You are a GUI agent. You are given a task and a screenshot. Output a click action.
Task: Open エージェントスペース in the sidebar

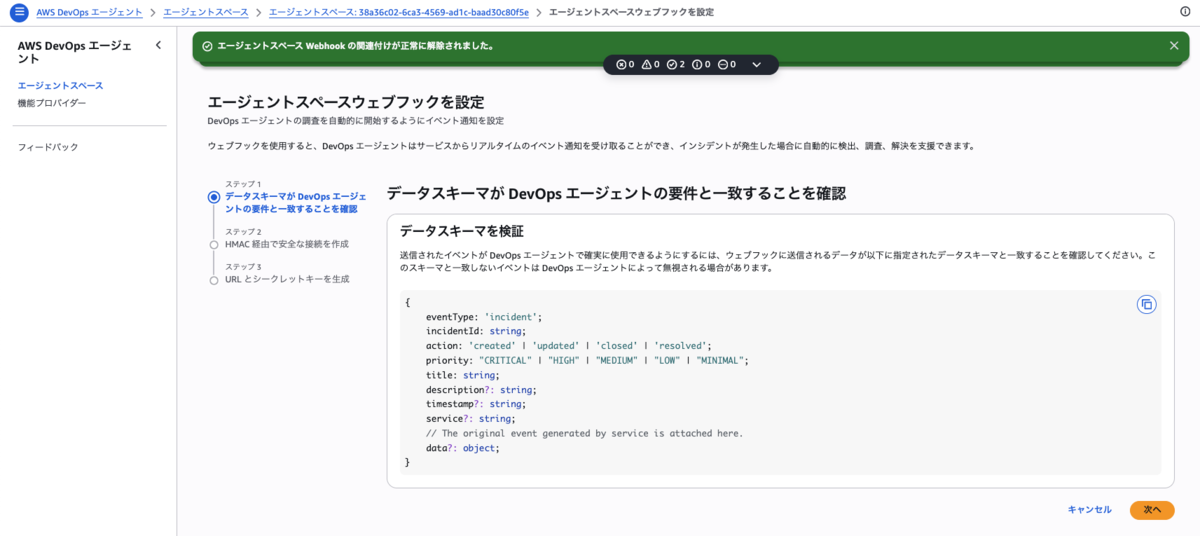point(60,85)
